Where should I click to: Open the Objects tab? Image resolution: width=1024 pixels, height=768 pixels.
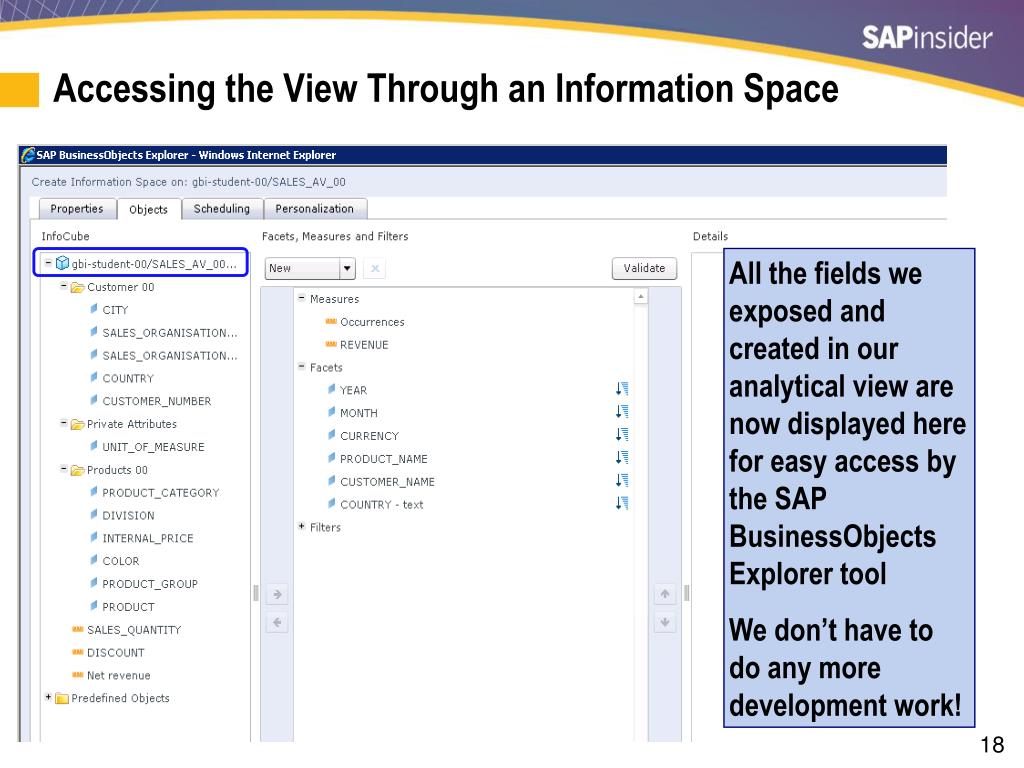pos(148,210)
